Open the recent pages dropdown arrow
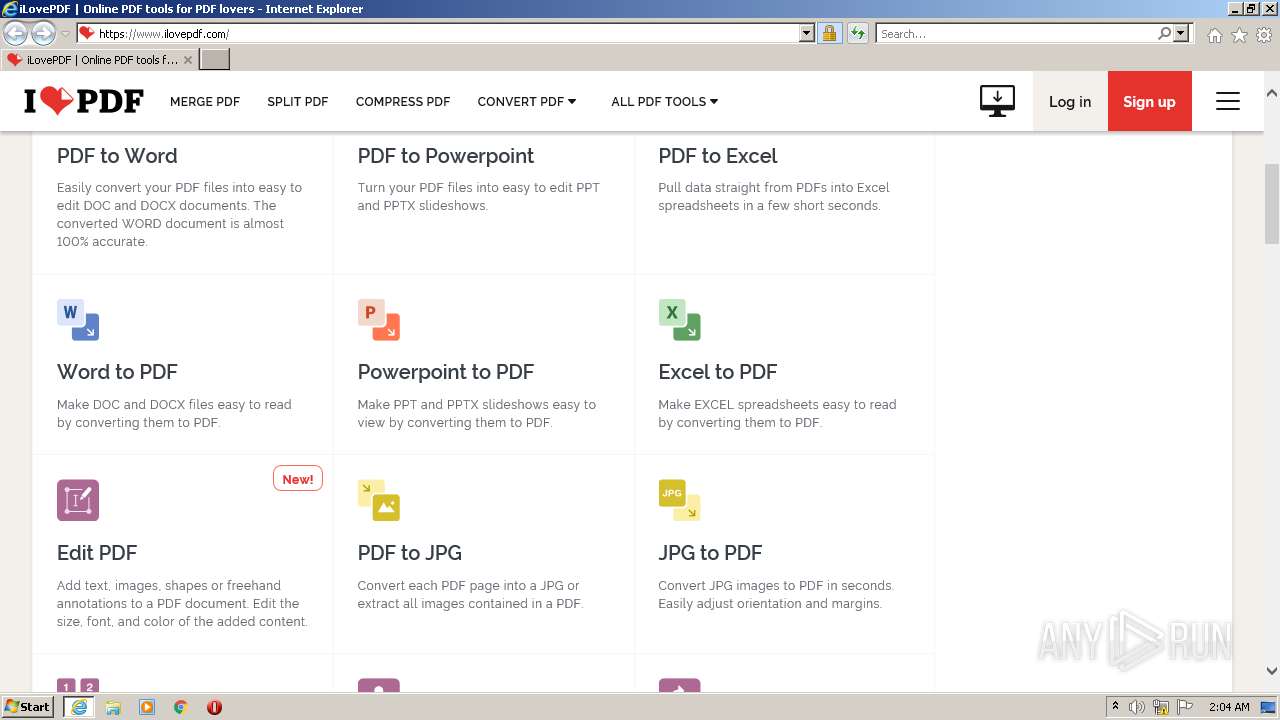 (65, 34)
